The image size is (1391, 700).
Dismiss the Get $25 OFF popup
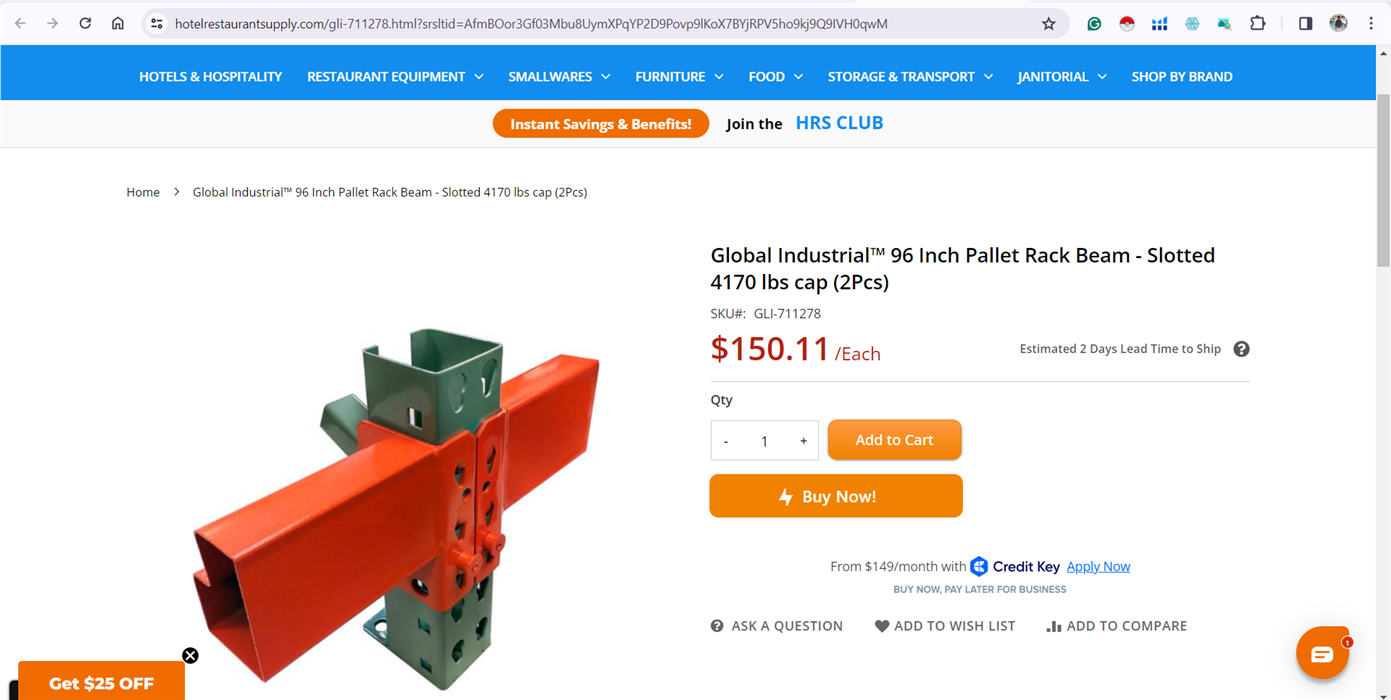click(190, 656)
